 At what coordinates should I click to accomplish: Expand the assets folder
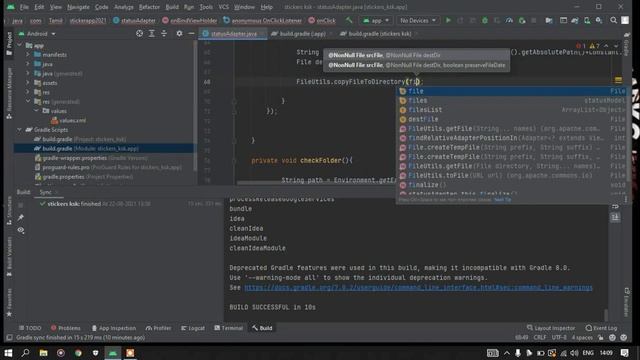tap(28, 83)
